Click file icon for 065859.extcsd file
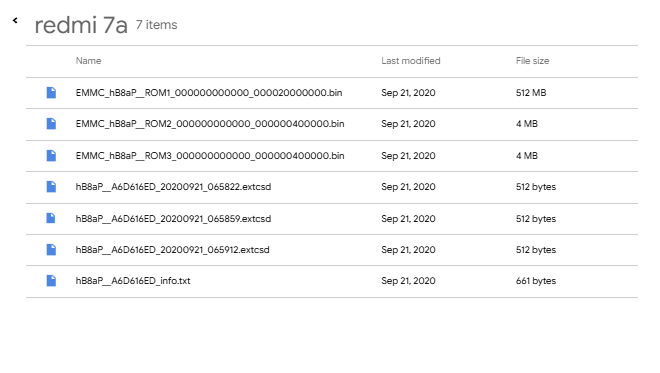 [x=51, y=218]
